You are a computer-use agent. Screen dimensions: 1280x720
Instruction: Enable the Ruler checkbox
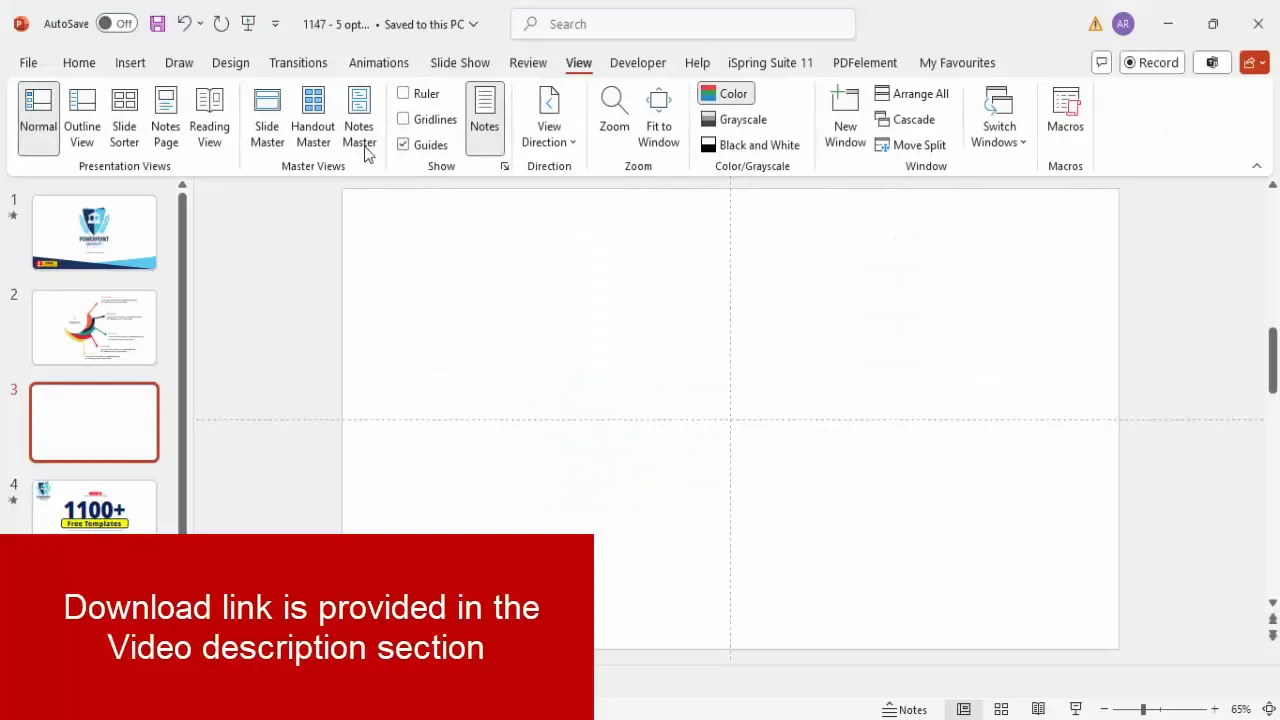coord(403,93)
